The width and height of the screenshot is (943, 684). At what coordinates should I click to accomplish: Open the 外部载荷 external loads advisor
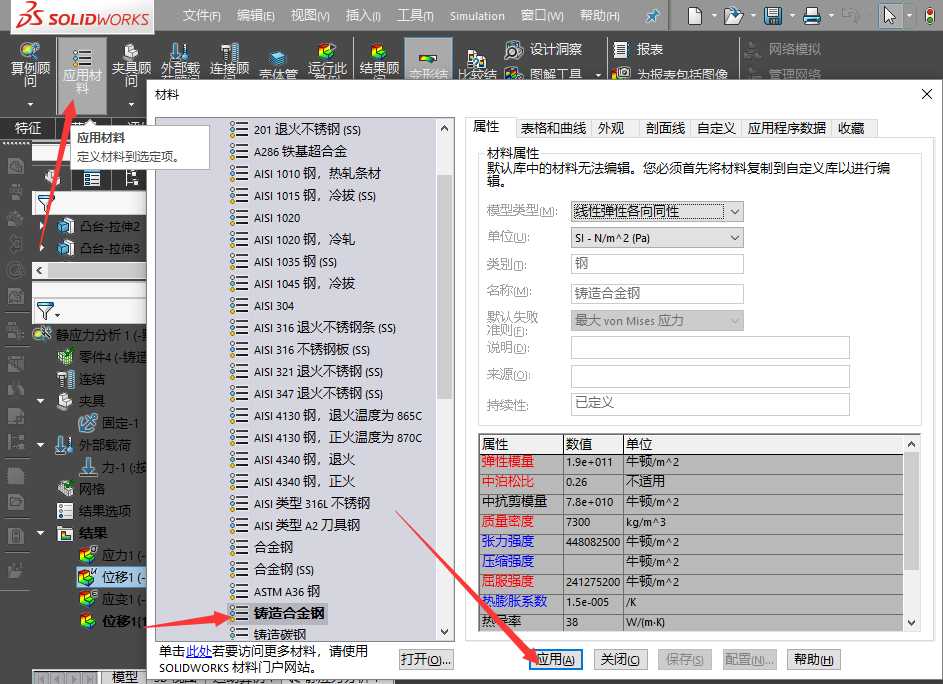pos(180,62)
